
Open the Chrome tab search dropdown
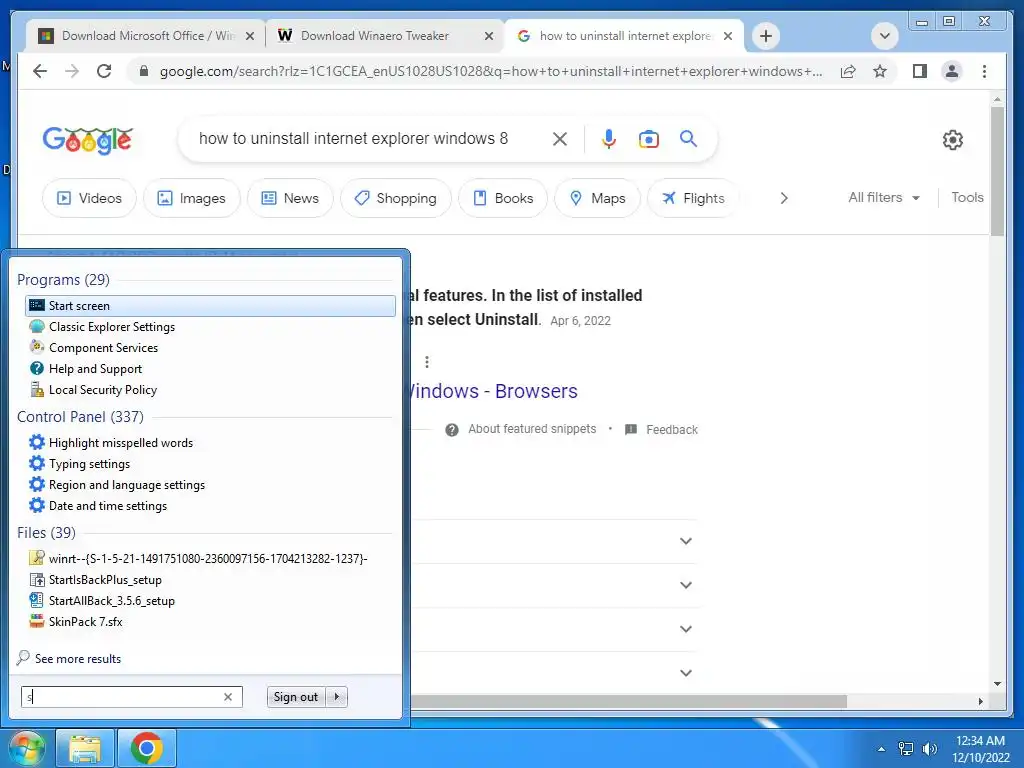pyautogui.click(x=885, y=36)
